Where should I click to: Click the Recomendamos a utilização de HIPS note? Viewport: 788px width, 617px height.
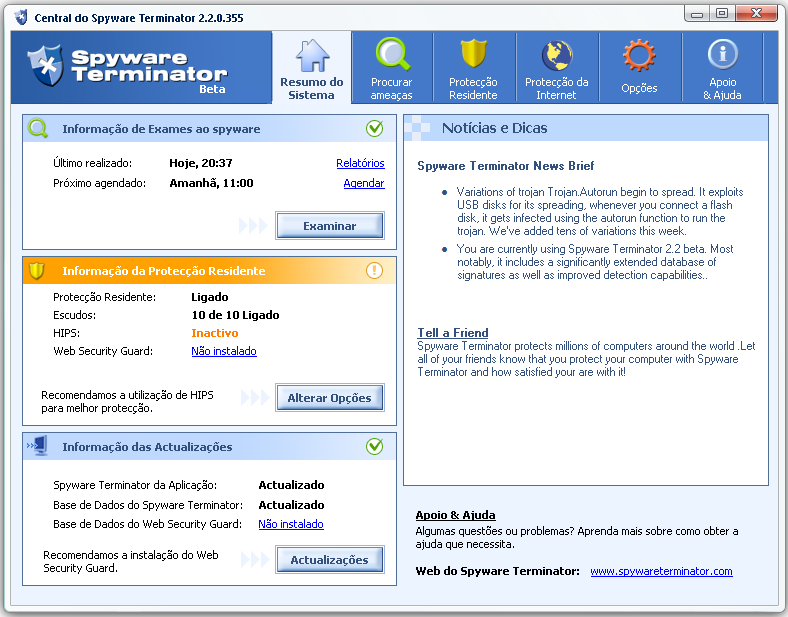127,401
